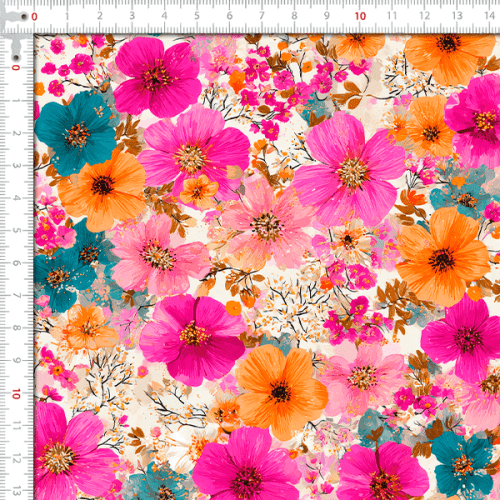Select the number 5 on the top ruler
500x500 pixels.
click(x=197, y=16)
